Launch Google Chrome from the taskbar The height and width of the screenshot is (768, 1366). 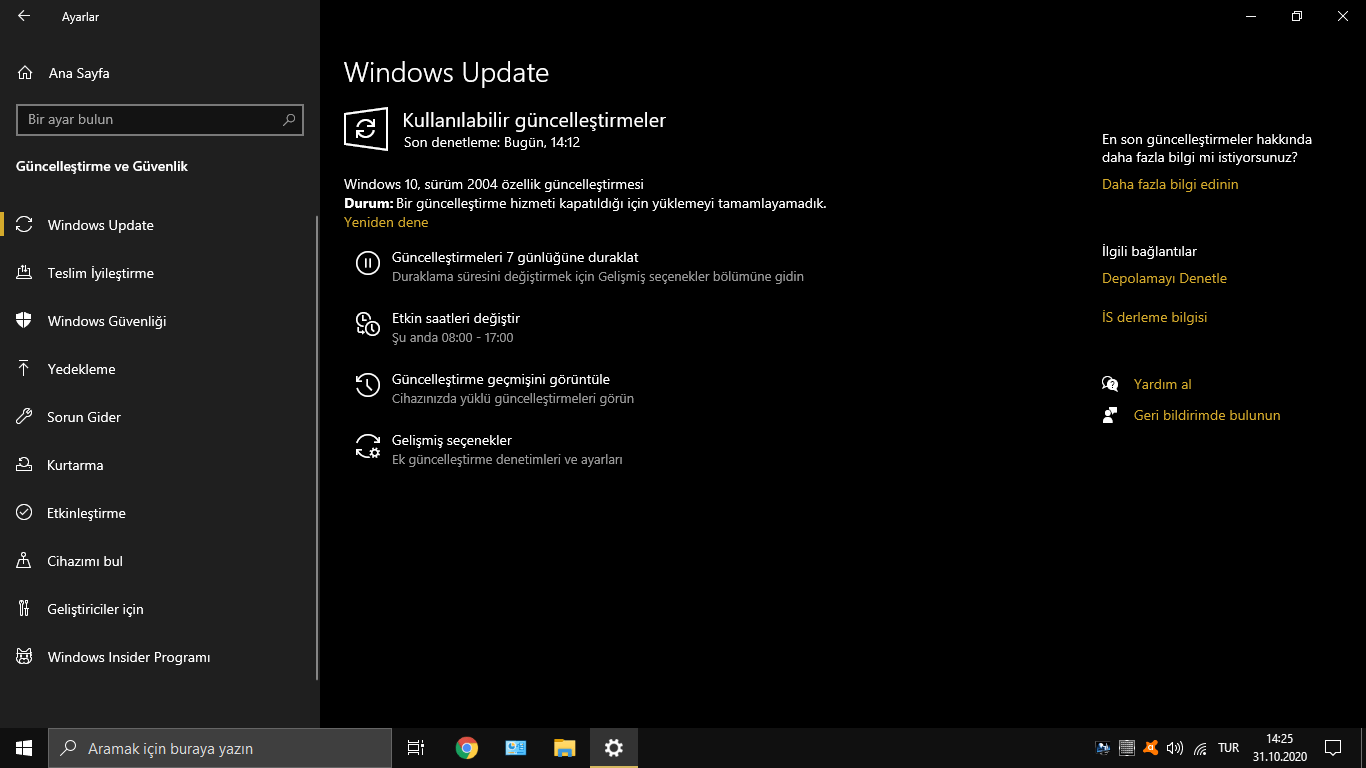click(x=466, y=748)
